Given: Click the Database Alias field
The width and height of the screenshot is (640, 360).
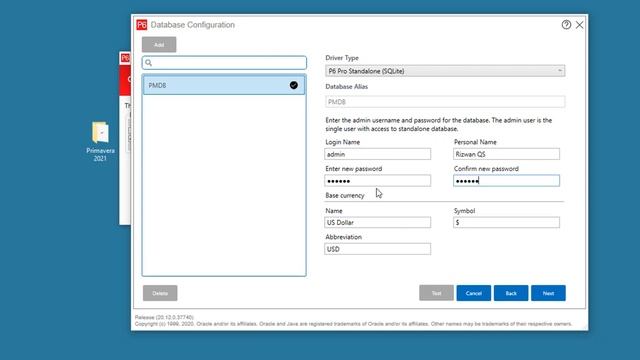Looking at the screenshot, I should [x=445, y=102].
